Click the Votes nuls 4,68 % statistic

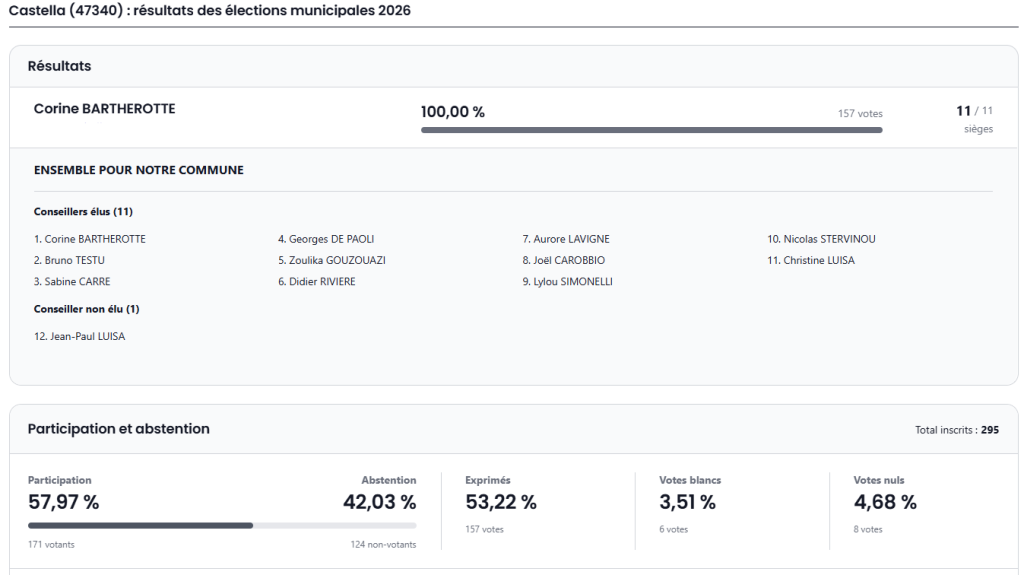884,502
